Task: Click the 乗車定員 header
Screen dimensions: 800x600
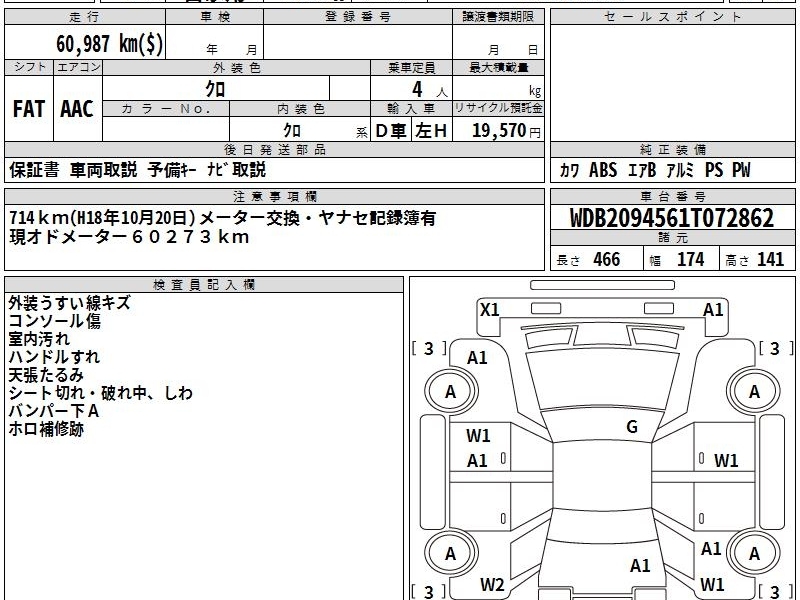Action: point(411,67)
